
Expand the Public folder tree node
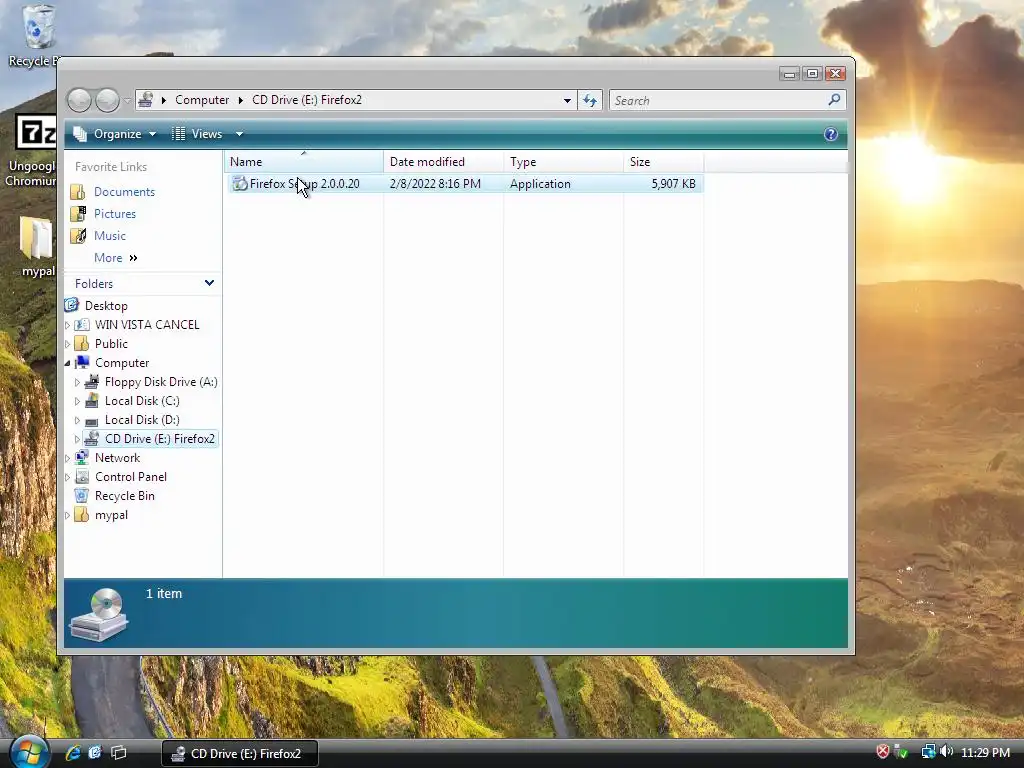tap(67, 344)
